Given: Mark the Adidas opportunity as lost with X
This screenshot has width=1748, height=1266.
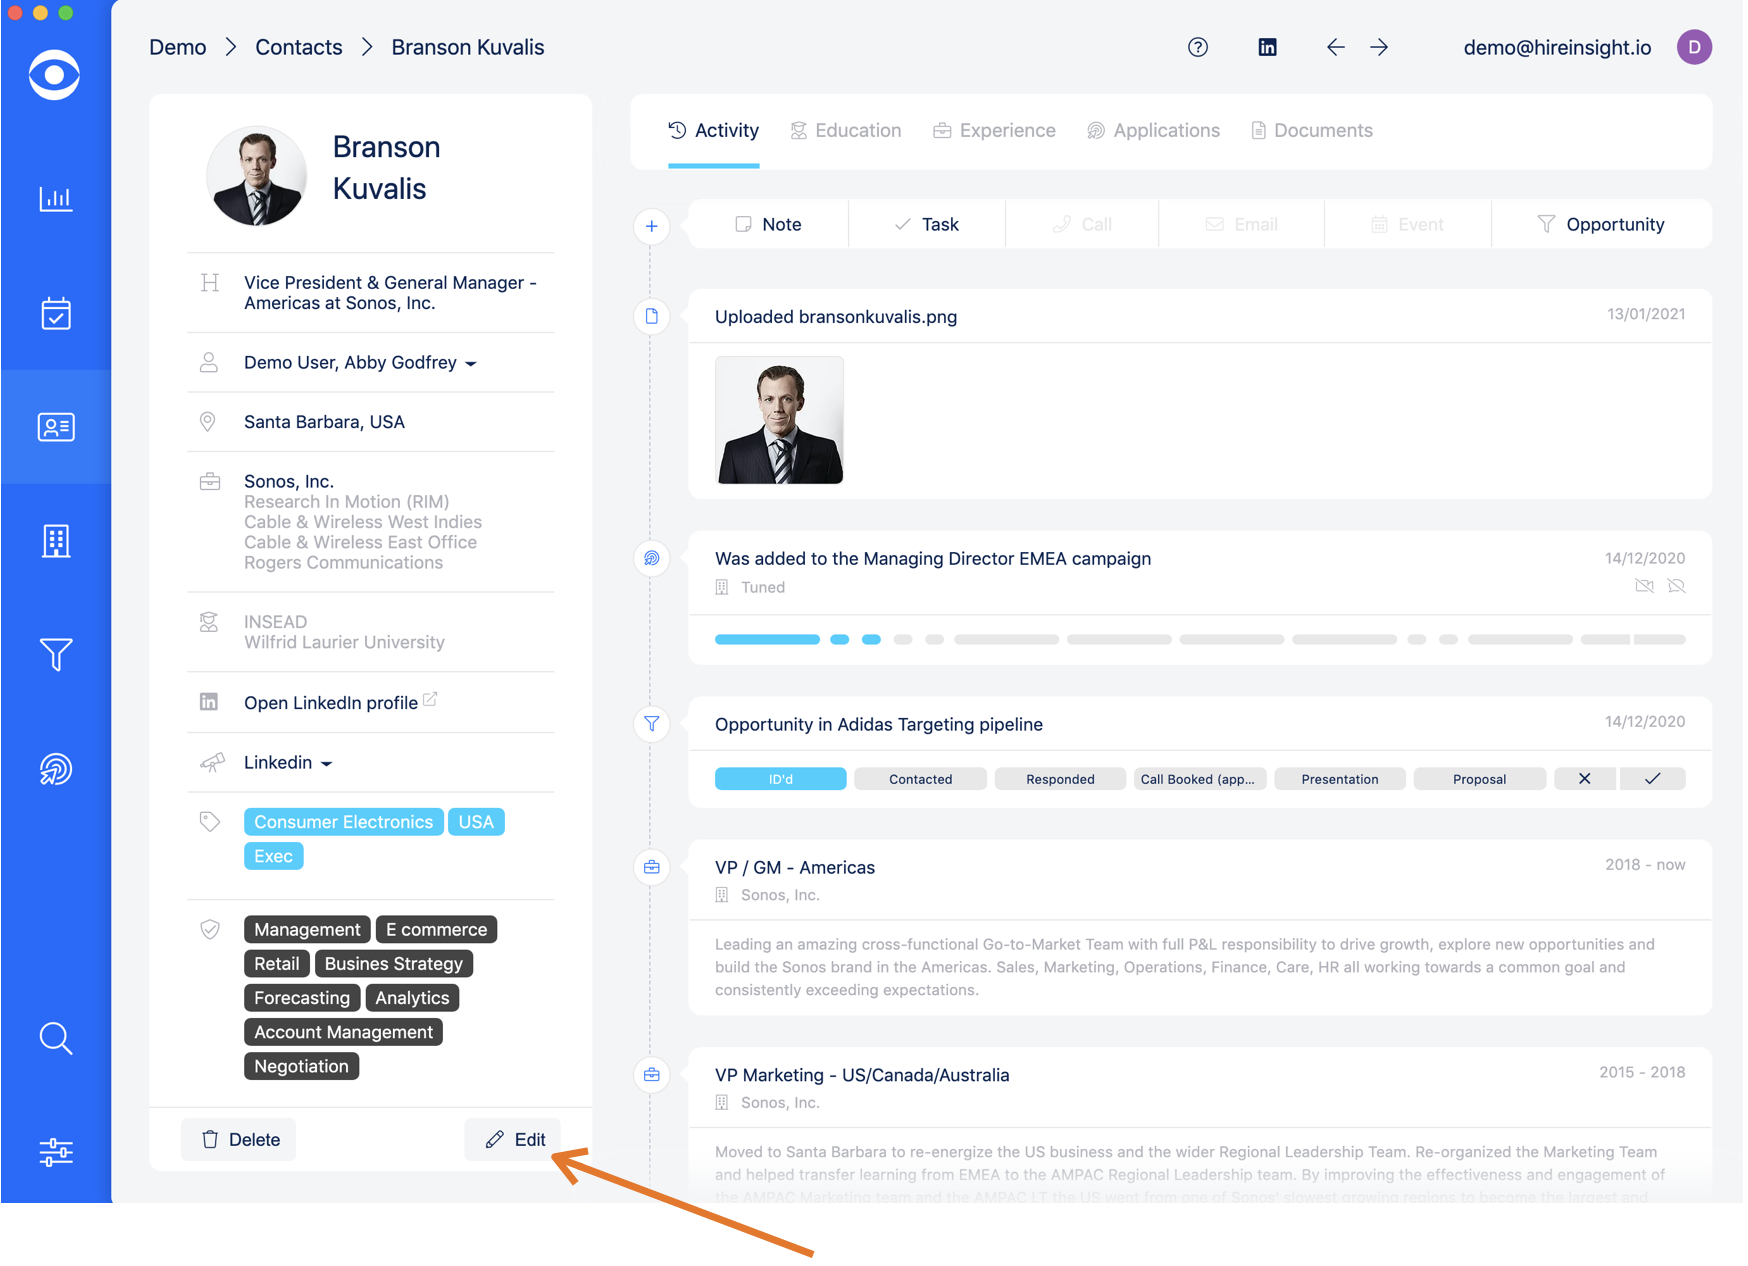Looking at the screenshot, I should [1584, 779].
